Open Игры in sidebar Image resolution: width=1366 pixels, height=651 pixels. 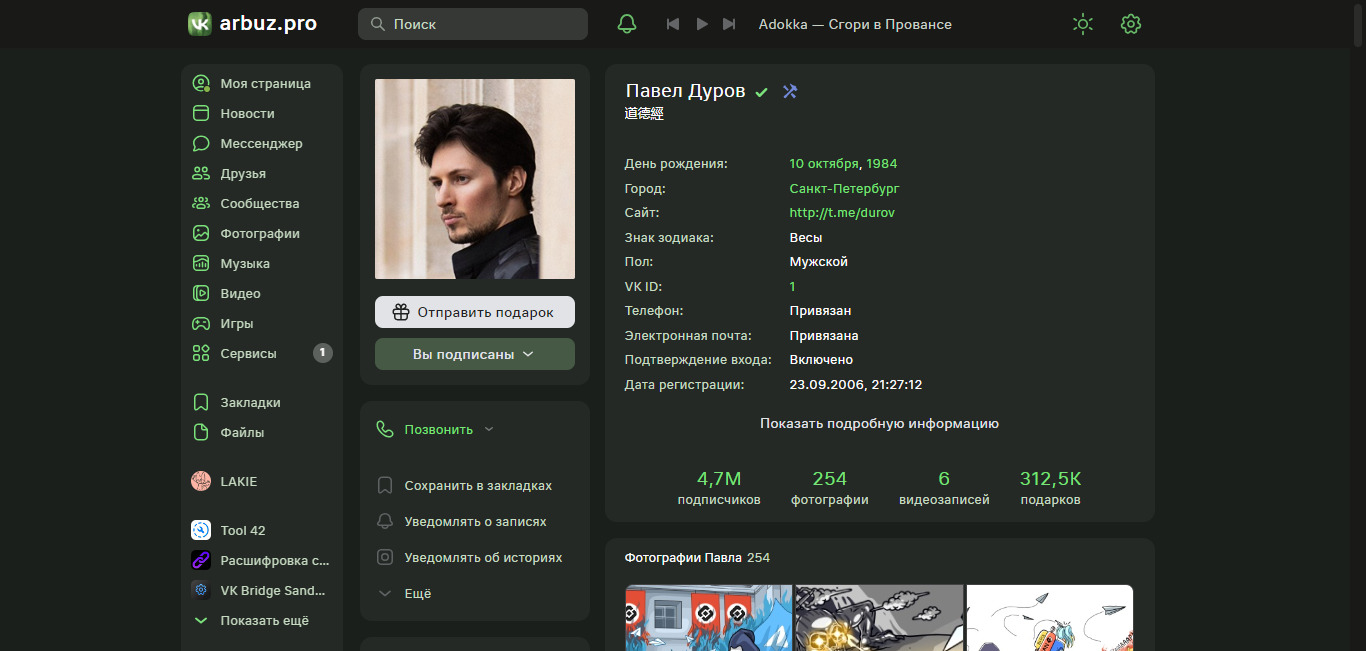tap(262, 324)
